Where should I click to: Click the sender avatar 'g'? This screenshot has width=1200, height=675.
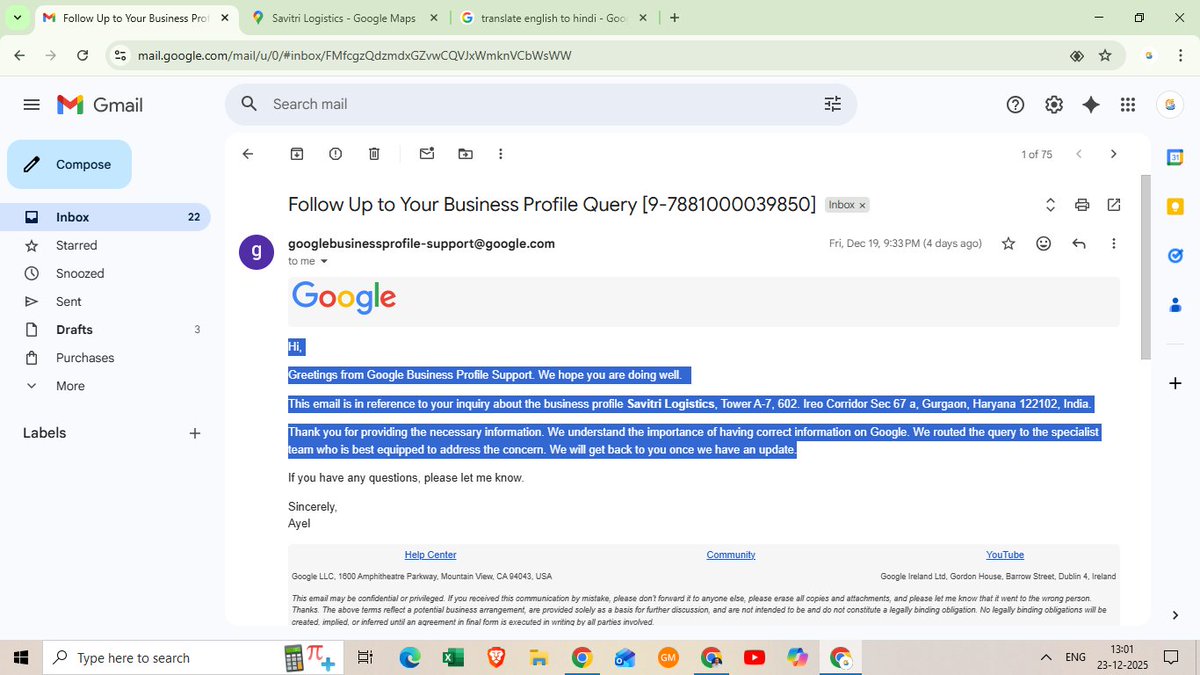click(257, 251)
